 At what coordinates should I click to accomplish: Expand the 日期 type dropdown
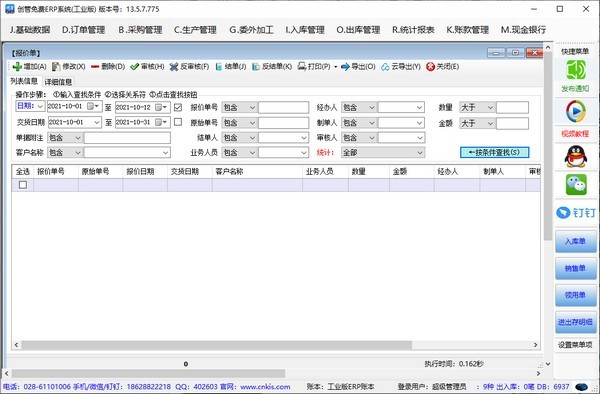point(40,106)
